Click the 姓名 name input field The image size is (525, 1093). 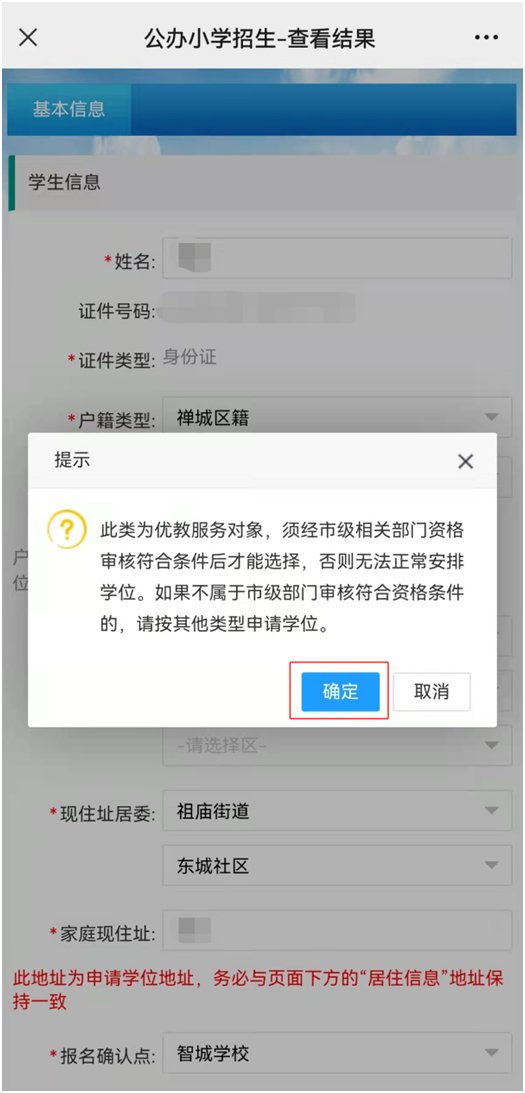tap(337, 258)
